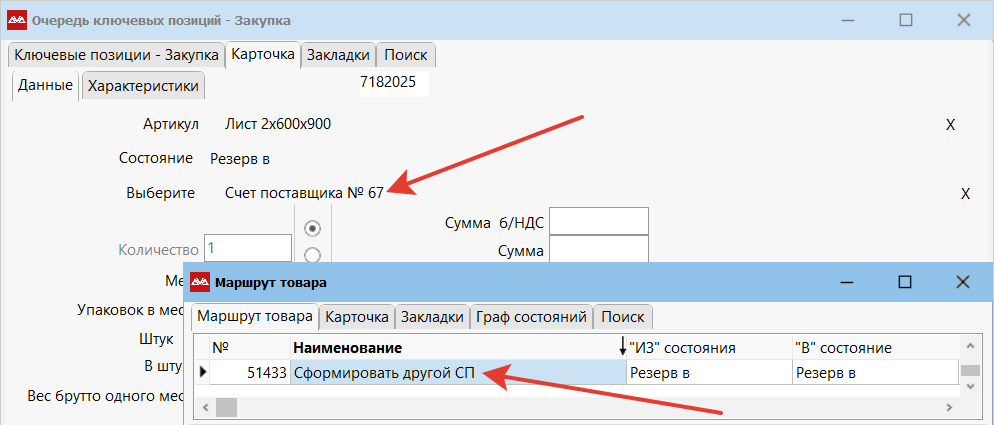Clear the Артикул field with X
The image size is (994, 425).
(x=951, y=125)
